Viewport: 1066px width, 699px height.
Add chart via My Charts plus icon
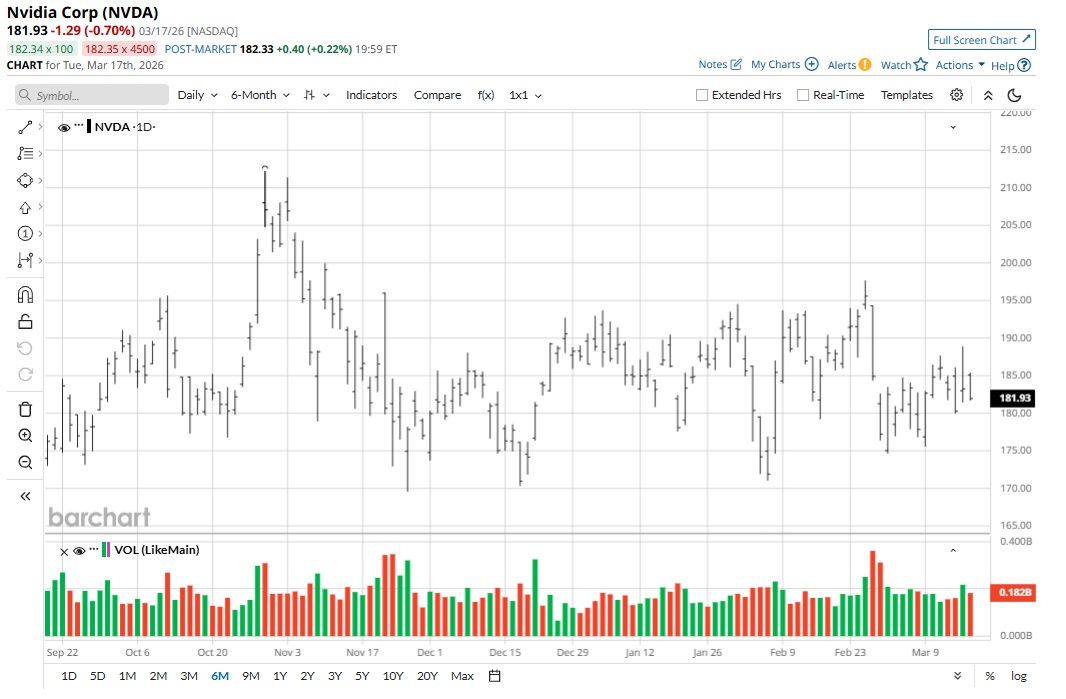(812, 64)
